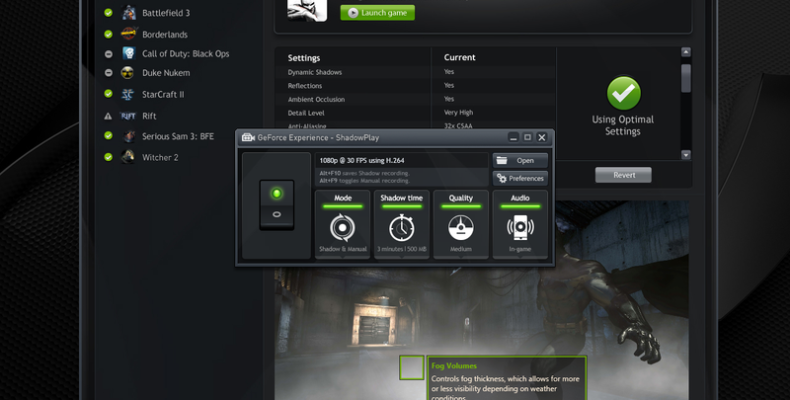Click green checkmark status beside Borderlands
The image size is (790, 400).
tap(108, 34)
